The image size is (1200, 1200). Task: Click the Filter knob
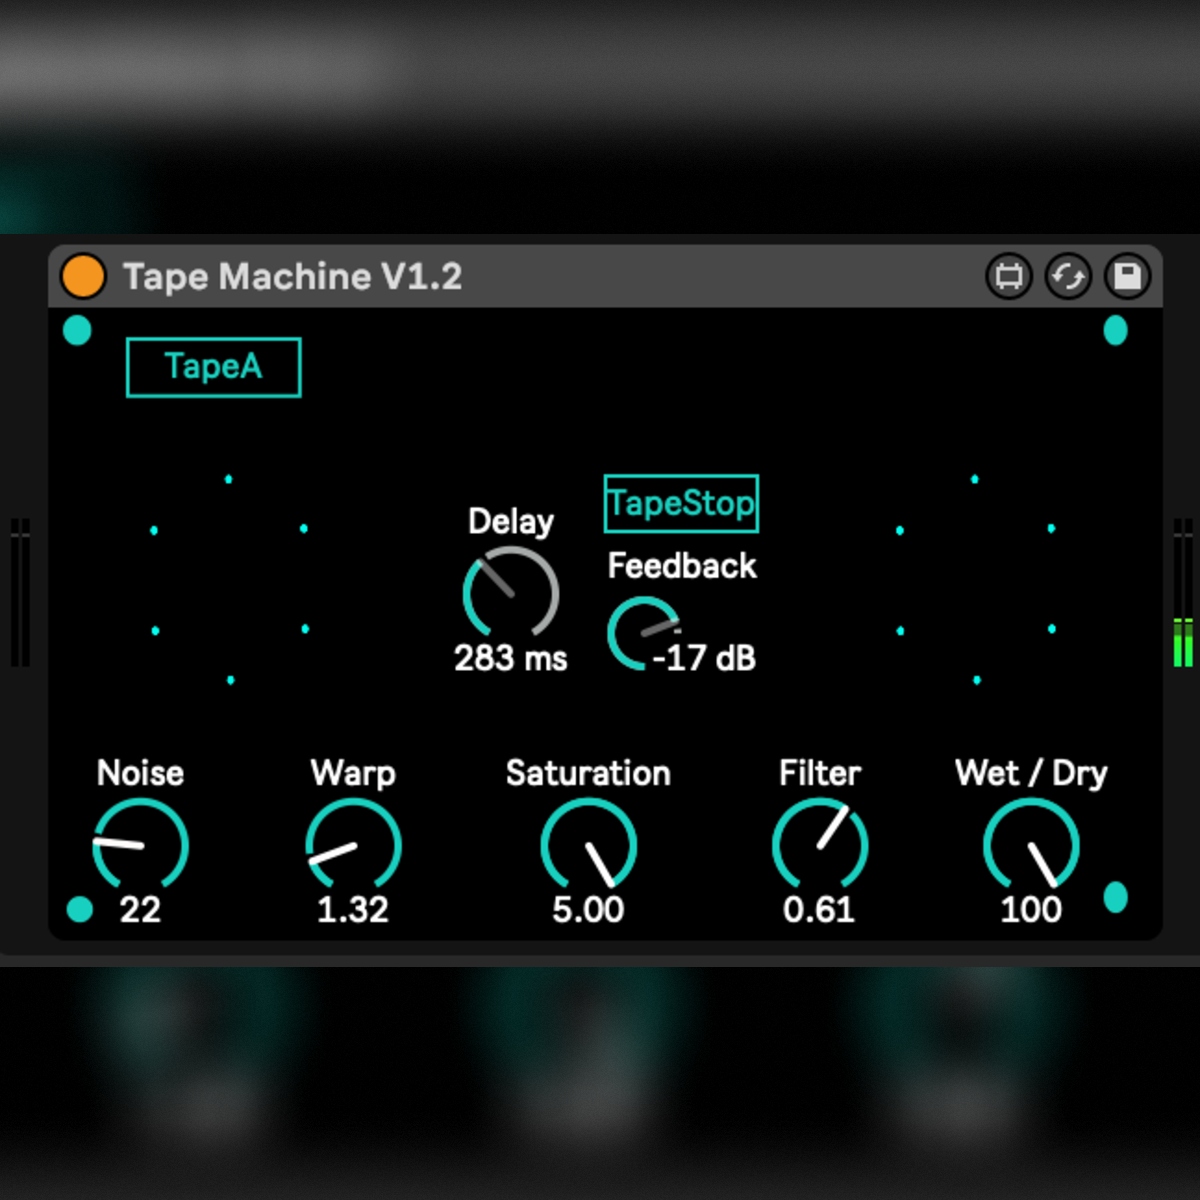820,844
